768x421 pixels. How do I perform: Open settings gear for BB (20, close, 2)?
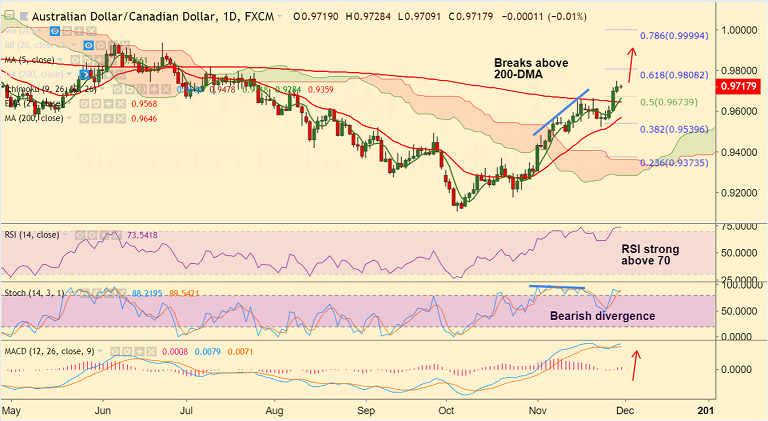[x=100, y=46]
